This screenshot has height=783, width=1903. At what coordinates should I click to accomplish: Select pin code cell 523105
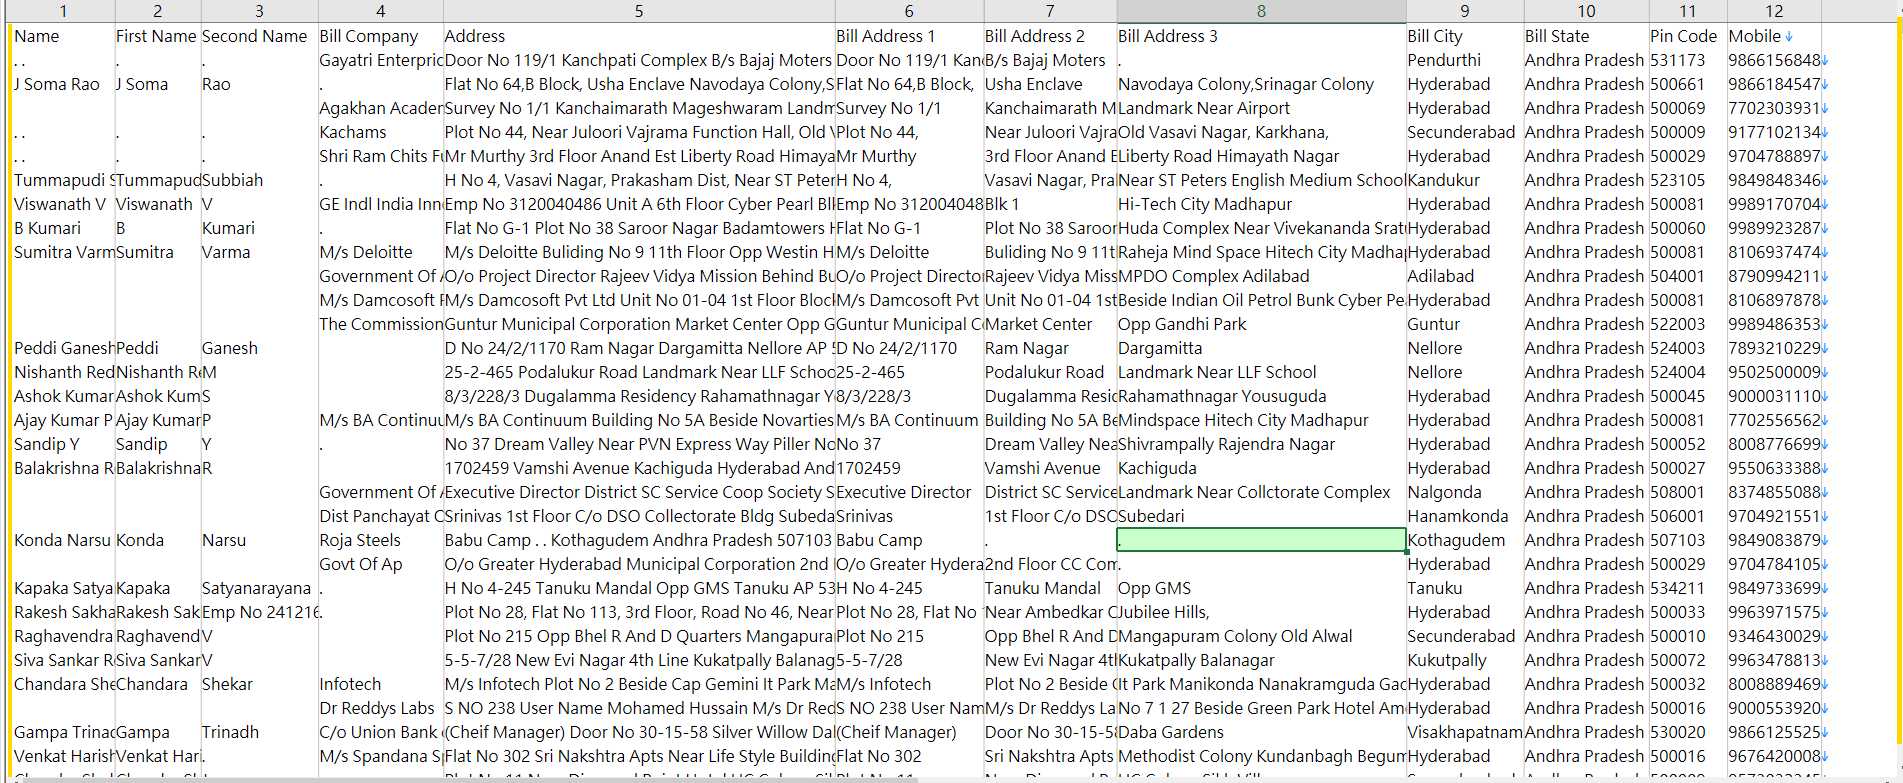click(1688, 180)
